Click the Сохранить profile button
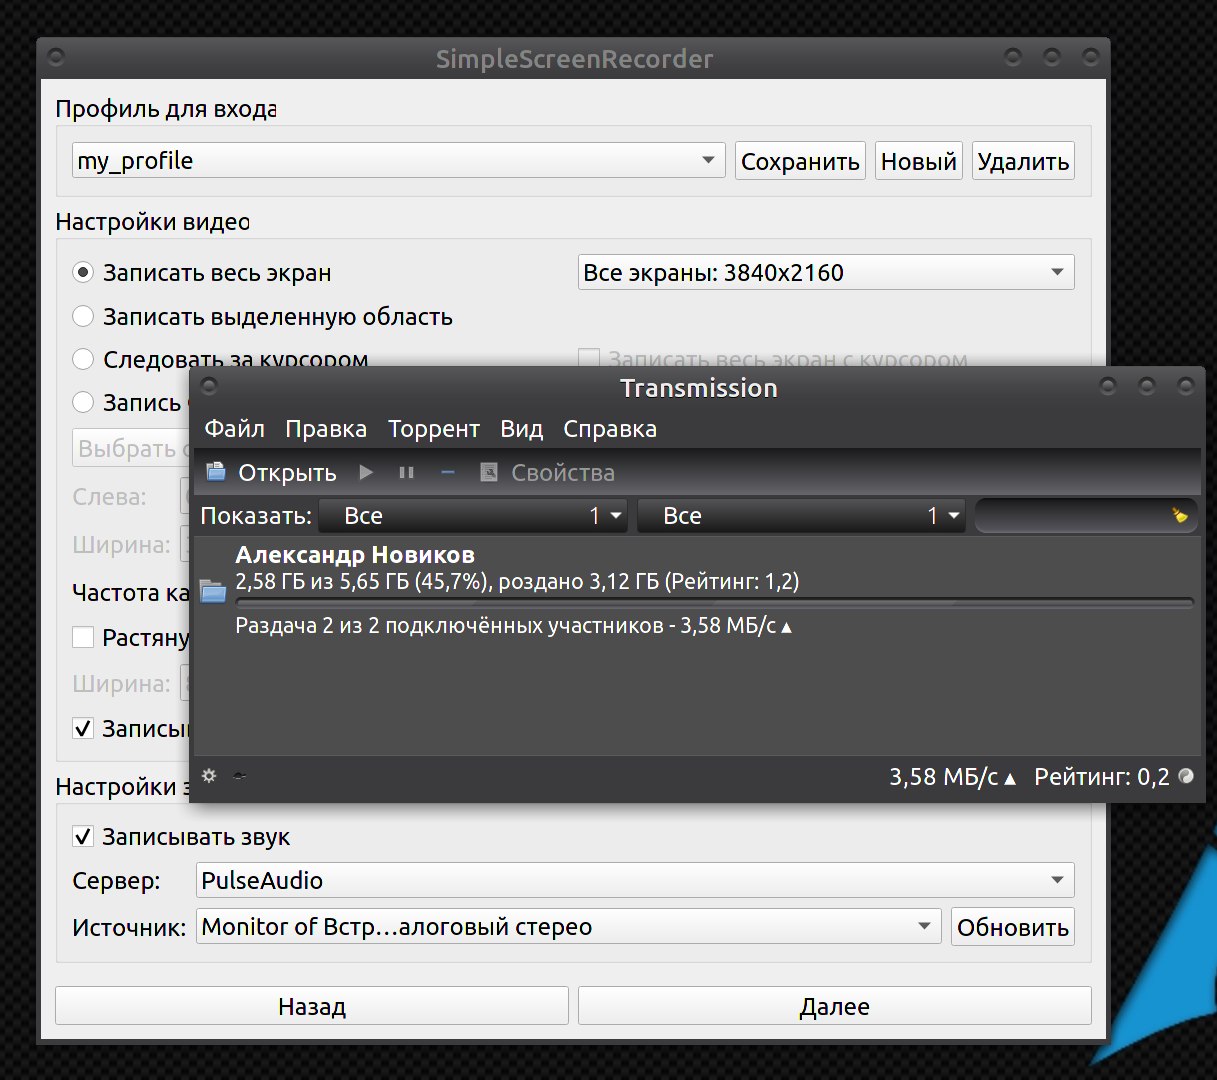 [800, 161]
